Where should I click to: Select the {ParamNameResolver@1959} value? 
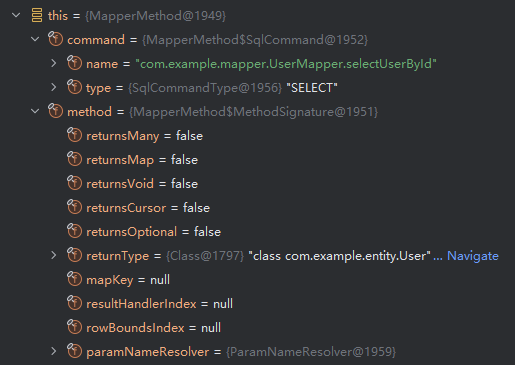coord(311,352)
